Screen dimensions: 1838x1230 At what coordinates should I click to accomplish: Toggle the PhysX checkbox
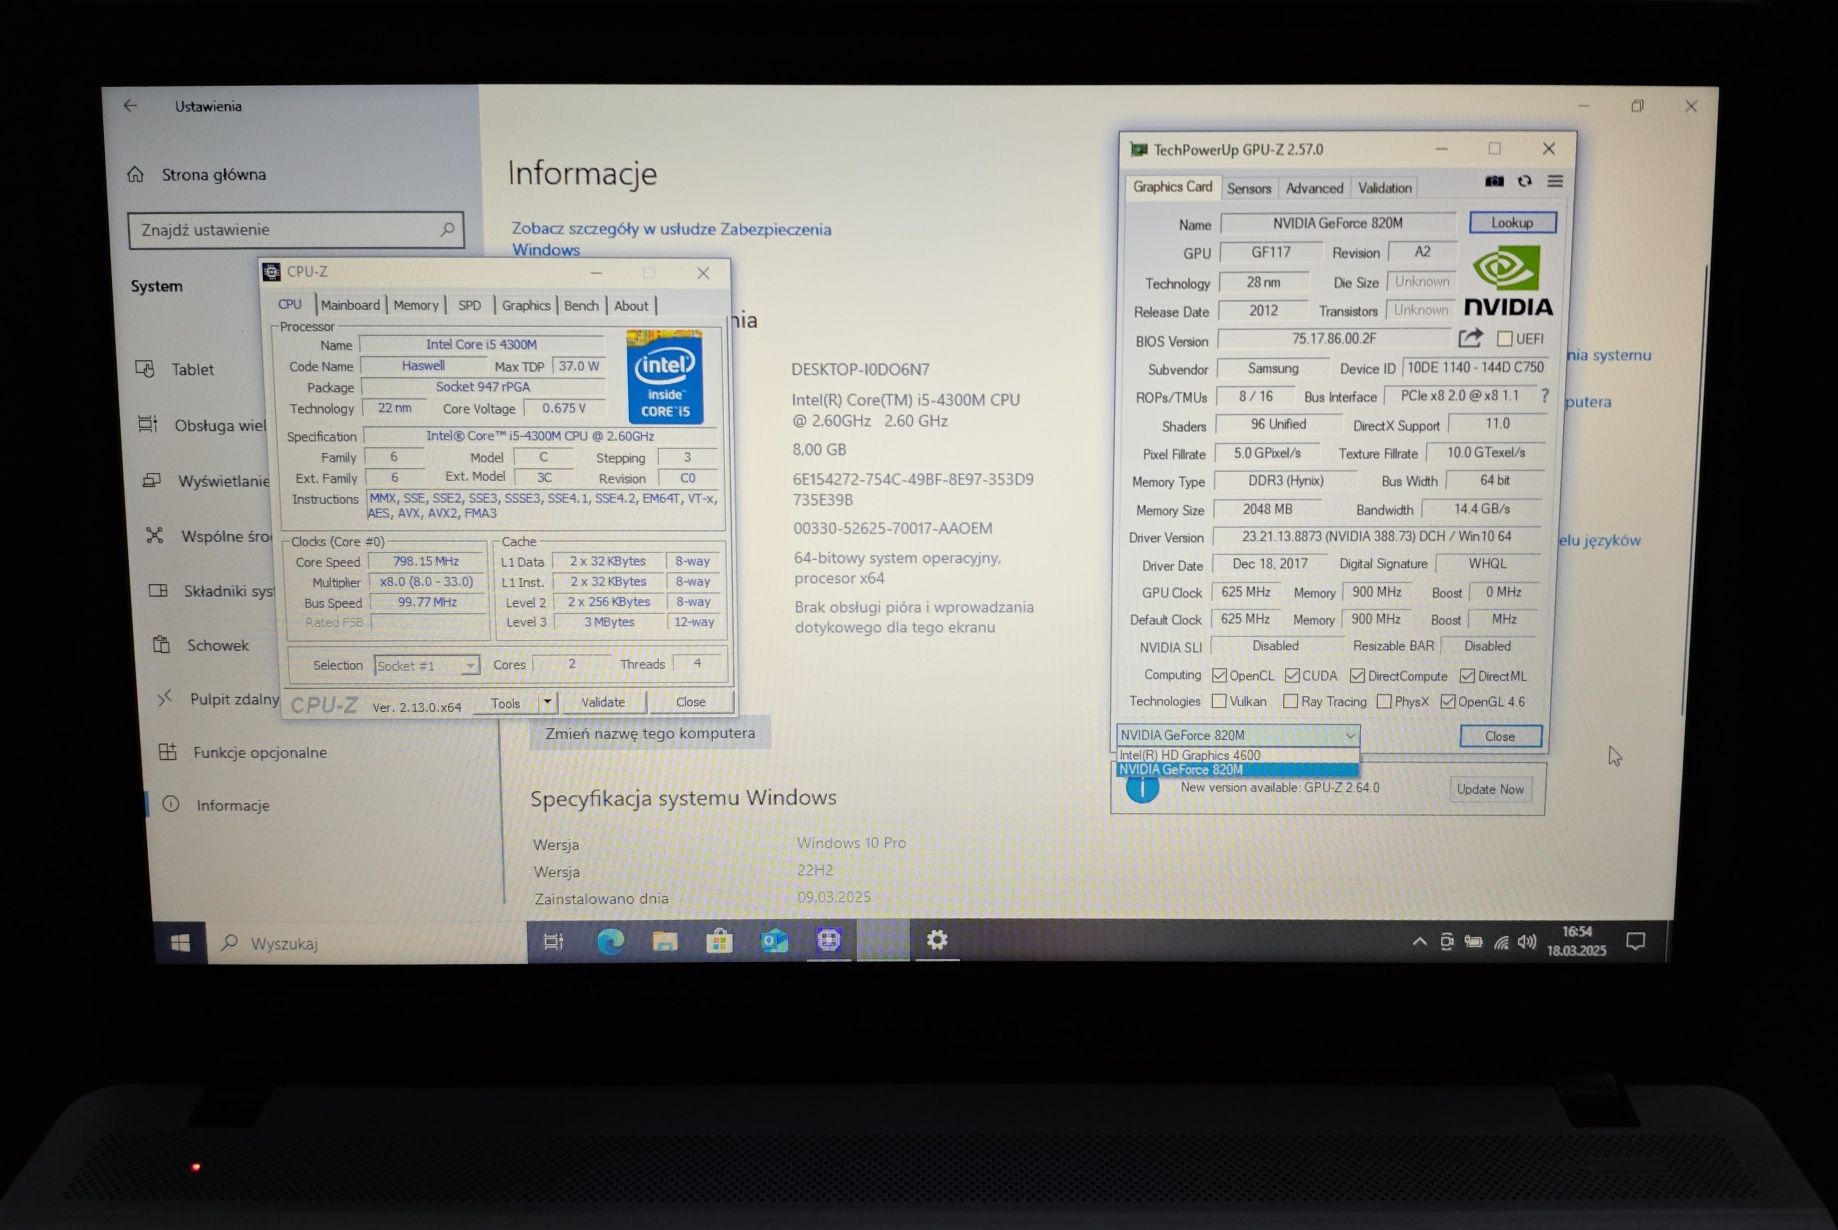pyautogui.click(x=1384, y=702)
